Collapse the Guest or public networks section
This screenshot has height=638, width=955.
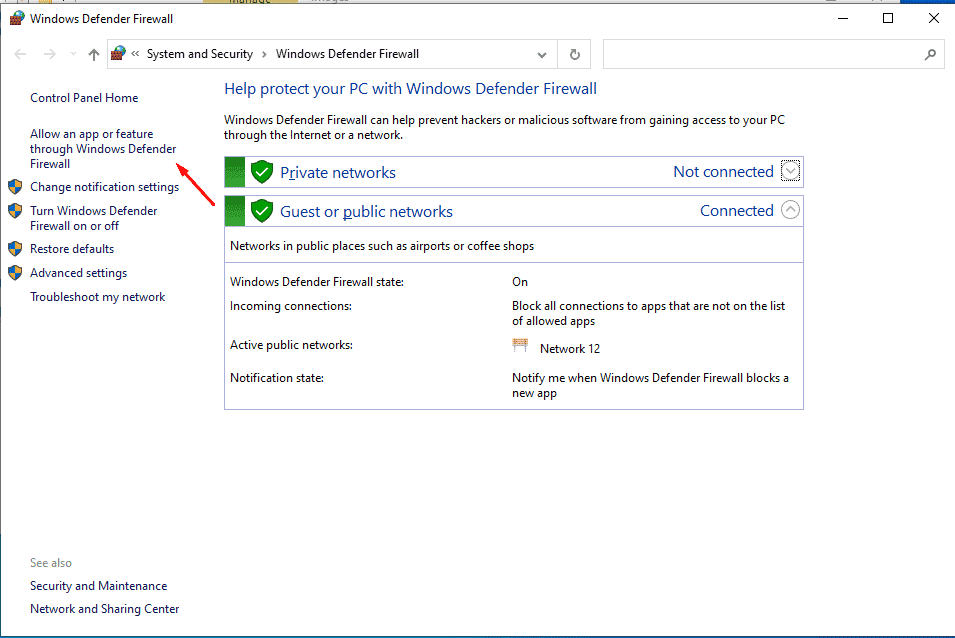(x=790, y=210)
